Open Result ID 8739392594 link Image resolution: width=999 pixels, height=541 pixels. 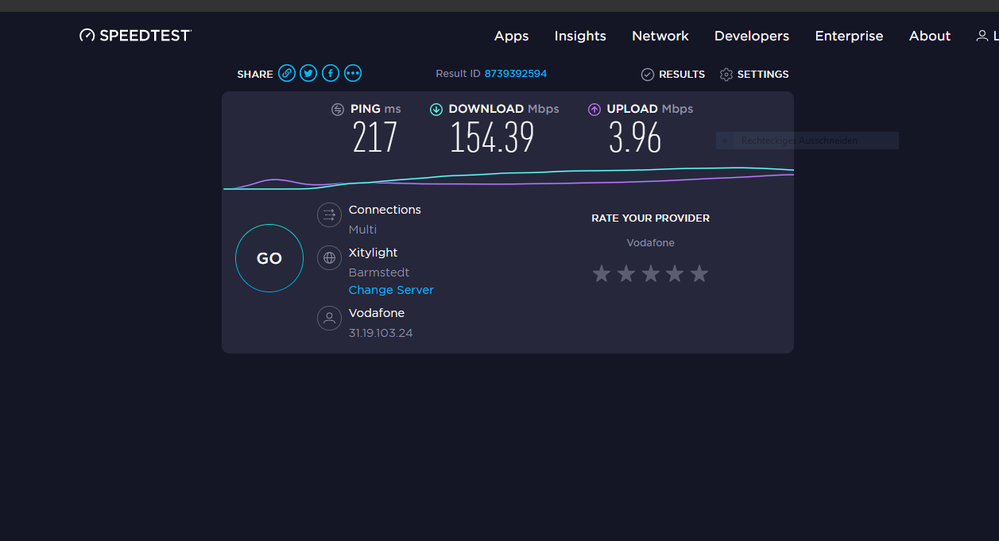pos(515,74)
